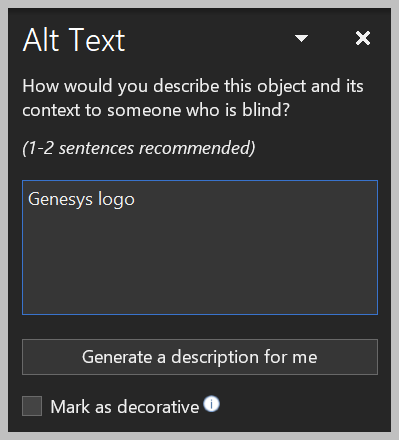Click the word "Genesys" in the text box
Screen dimensions: 399x440
click(x=60, y=200)
